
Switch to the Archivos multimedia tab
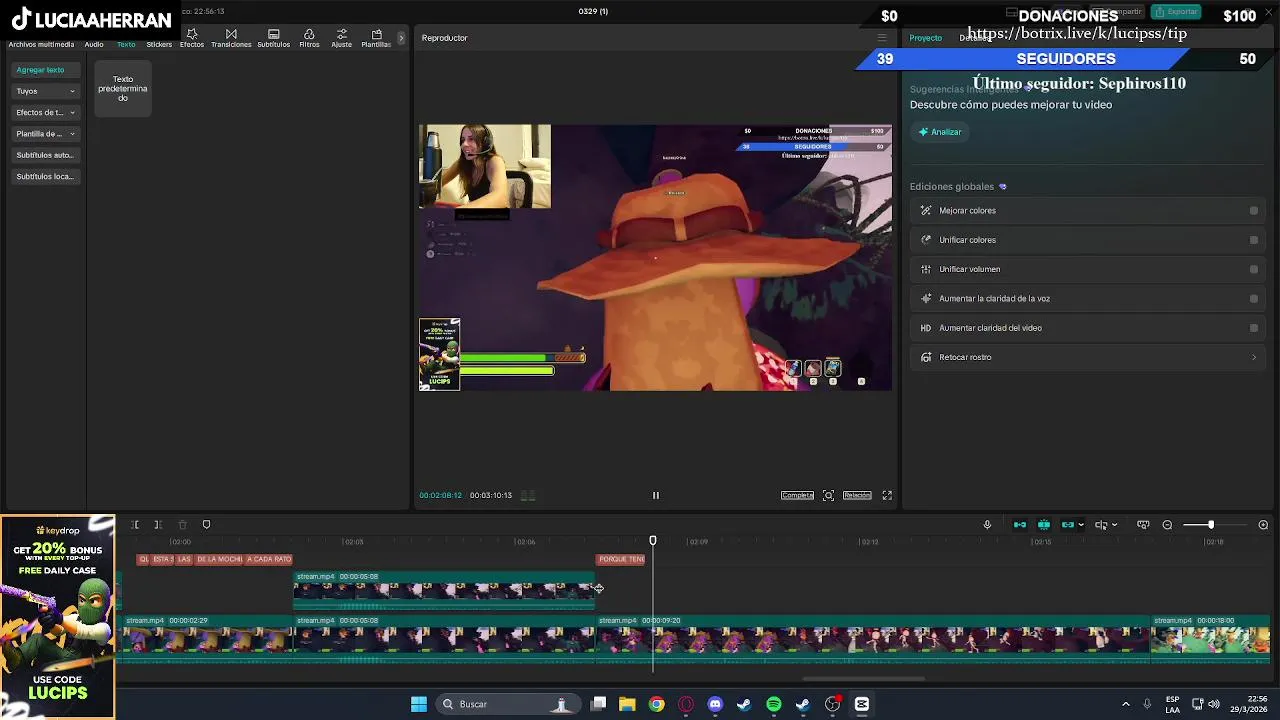tap(41, 45)
